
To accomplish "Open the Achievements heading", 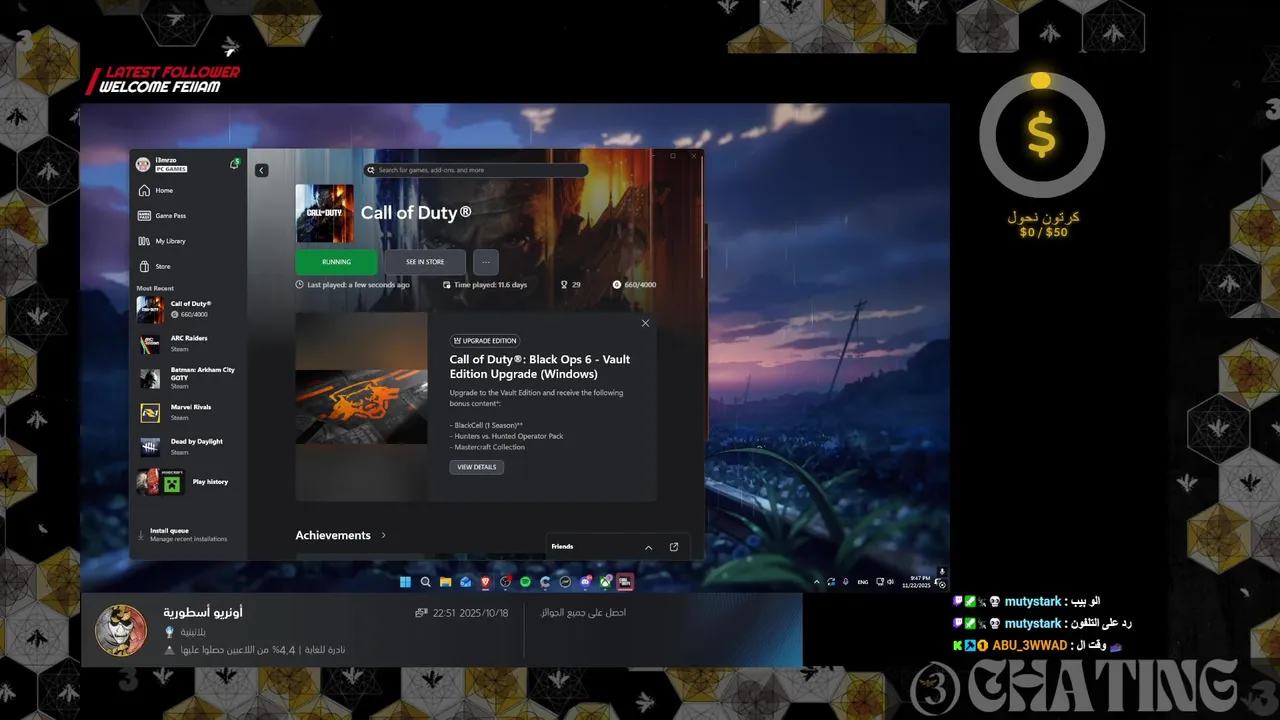I will (x=333, y=535).
